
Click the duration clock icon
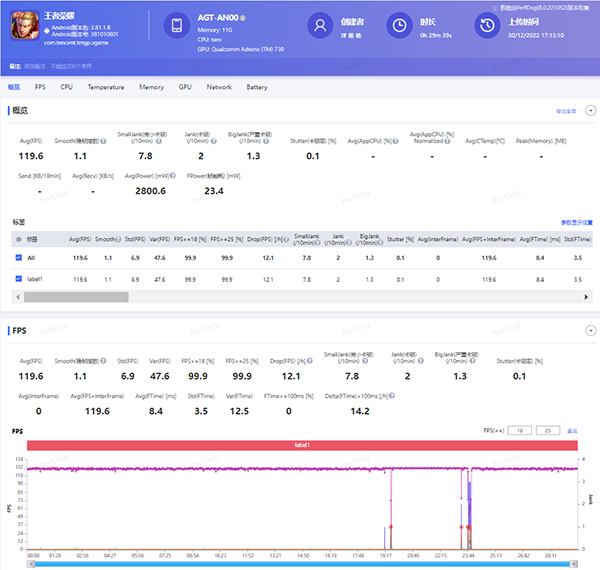point(398,26)
